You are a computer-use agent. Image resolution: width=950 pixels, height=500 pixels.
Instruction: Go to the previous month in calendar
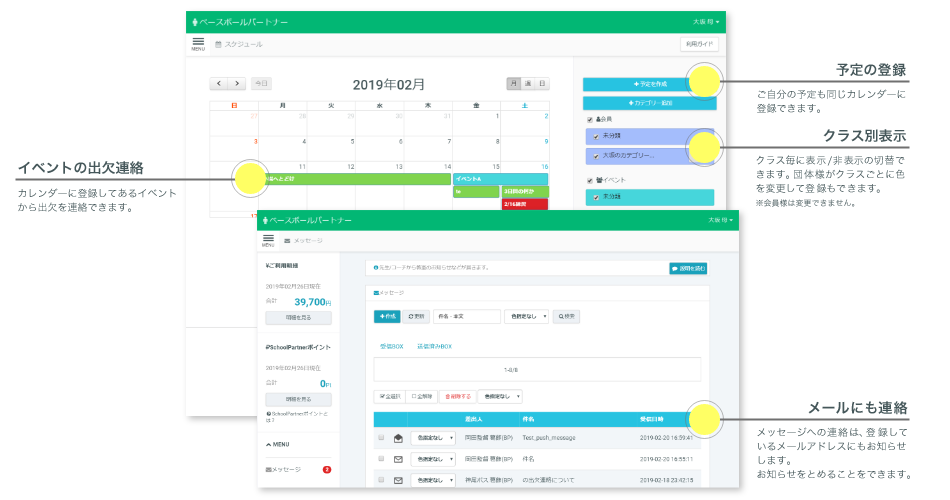coord(219,84)
